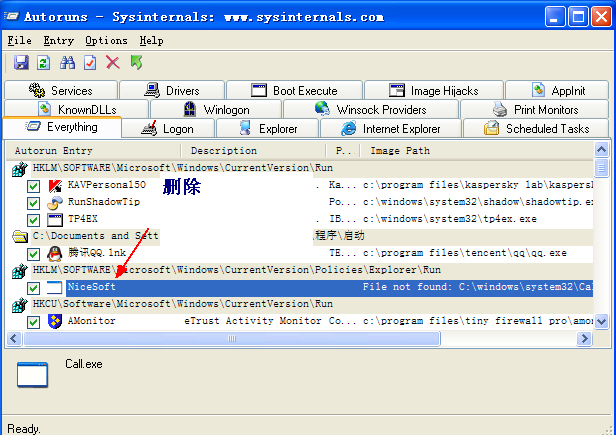616x435 pixels.
Task: Uncheck the TP4EX checkbox
Action: click(x=34, y=220)
